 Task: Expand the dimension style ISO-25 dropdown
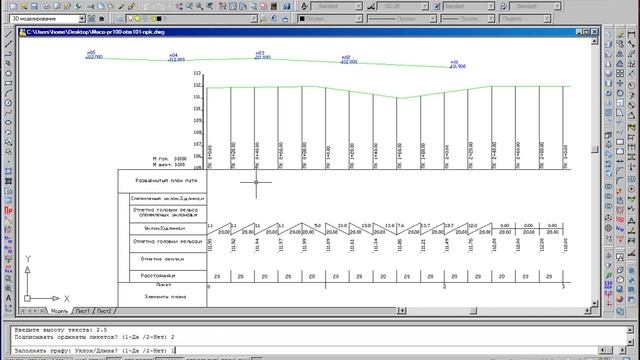(x=425, y=6)
